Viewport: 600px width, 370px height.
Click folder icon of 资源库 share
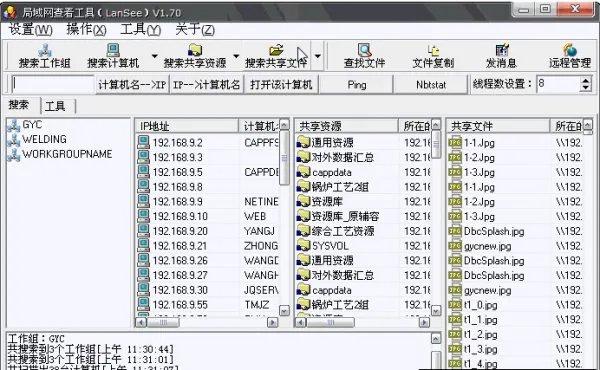point(303,201)
